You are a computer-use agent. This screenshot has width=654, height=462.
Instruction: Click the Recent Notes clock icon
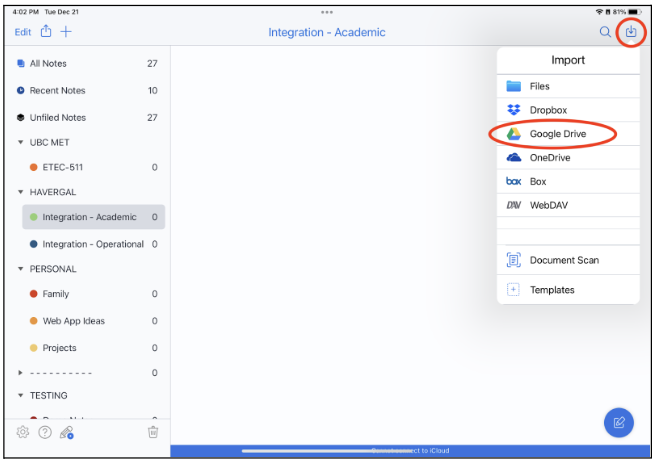tap(20, 90)
